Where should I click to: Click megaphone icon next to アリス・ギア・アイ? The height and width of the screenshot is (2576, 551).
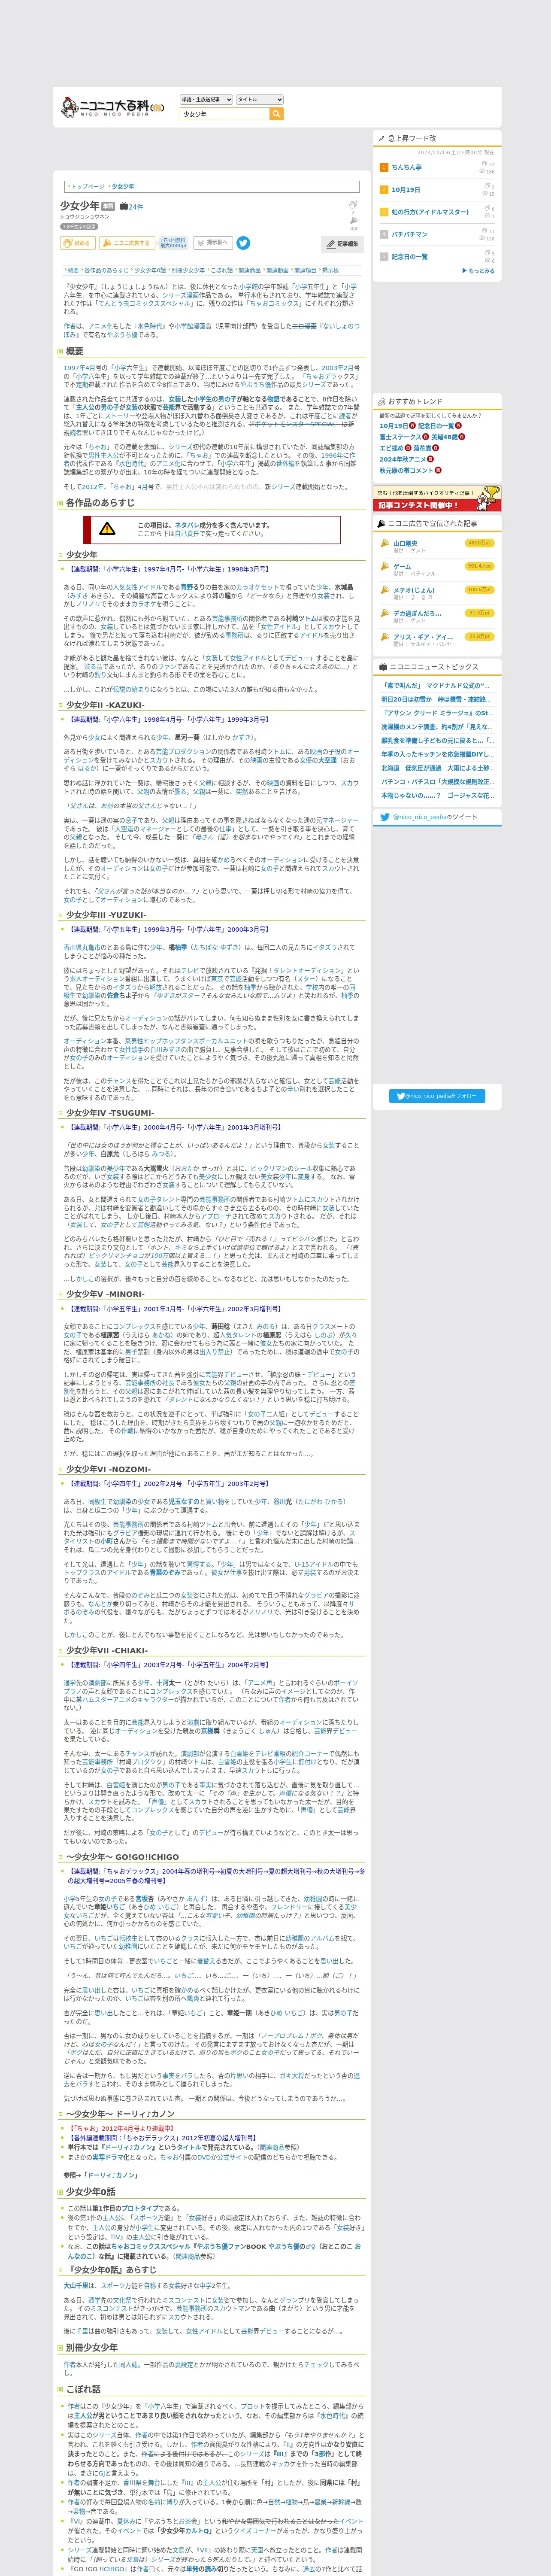[x=384, y=637]
